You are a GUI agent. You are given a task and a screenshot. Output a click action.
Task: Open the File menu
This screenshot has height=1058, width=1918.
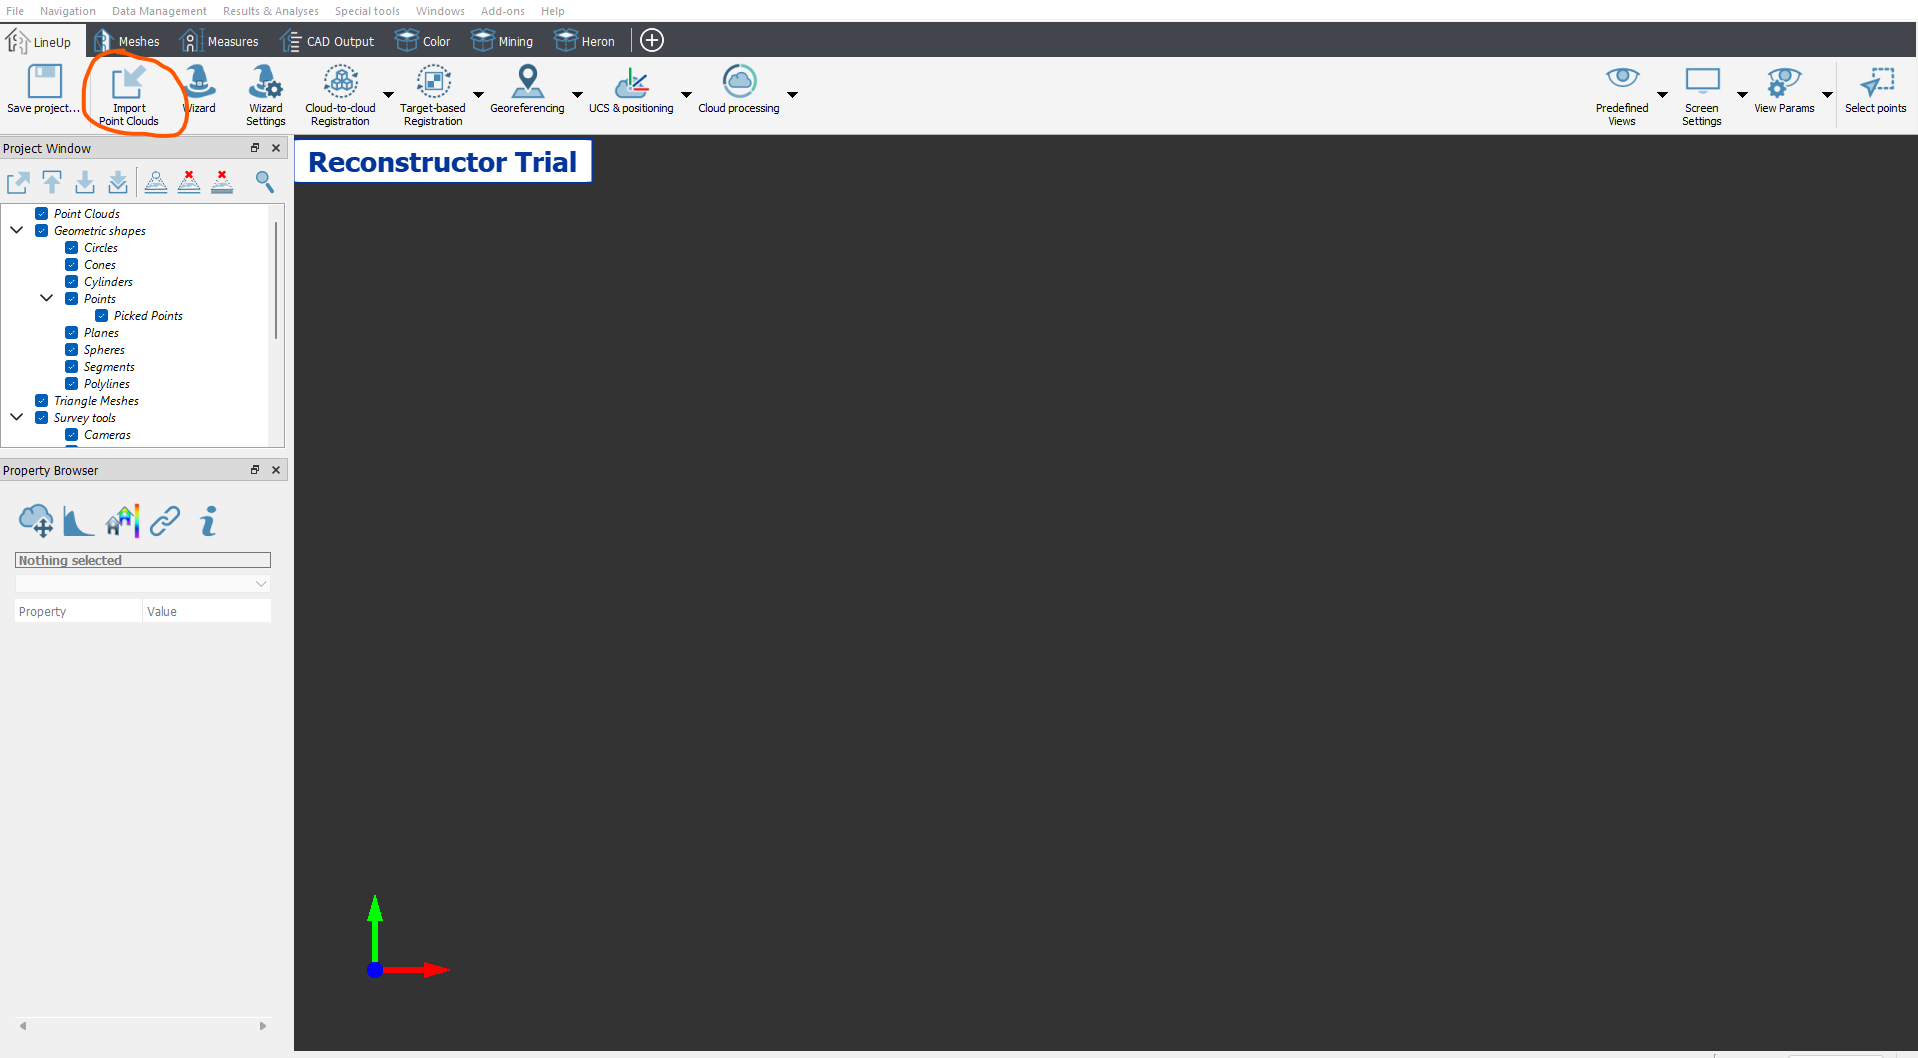(15, 11)
